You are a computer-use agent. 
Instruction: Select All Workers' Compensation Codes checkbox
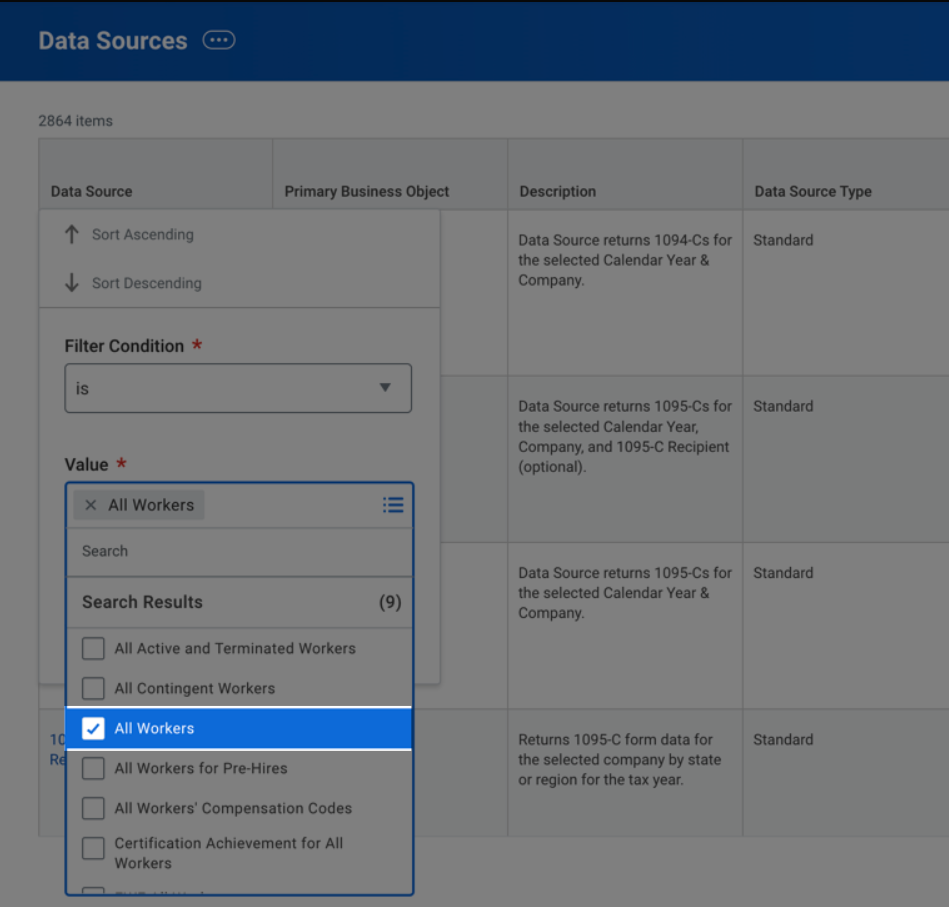[x=93, y=808]
